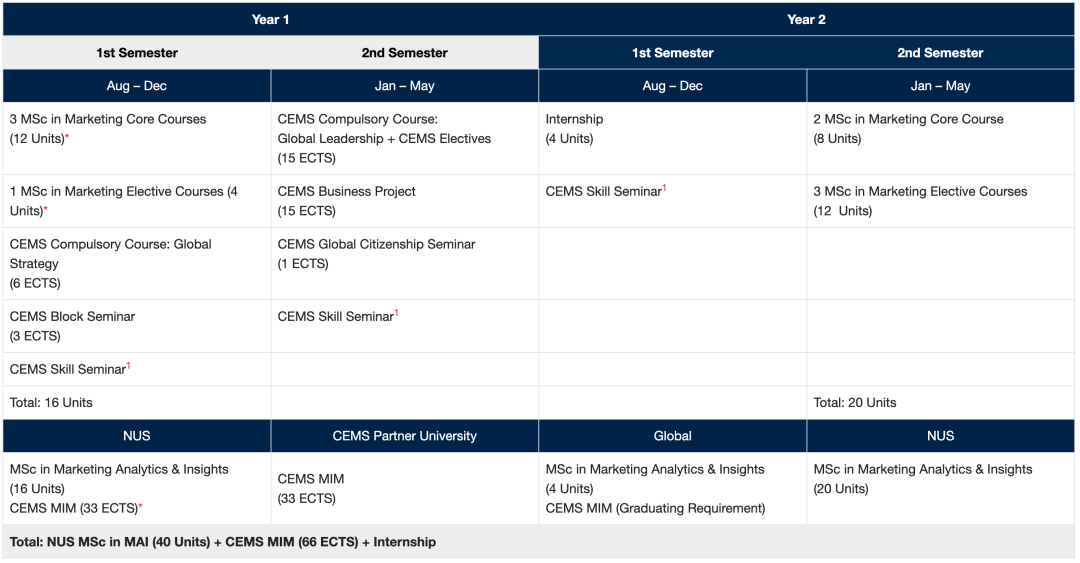Click 'CEMS Global Citizenship Seminar' cell
The image size is (1080, 563).
coord(404,264)
